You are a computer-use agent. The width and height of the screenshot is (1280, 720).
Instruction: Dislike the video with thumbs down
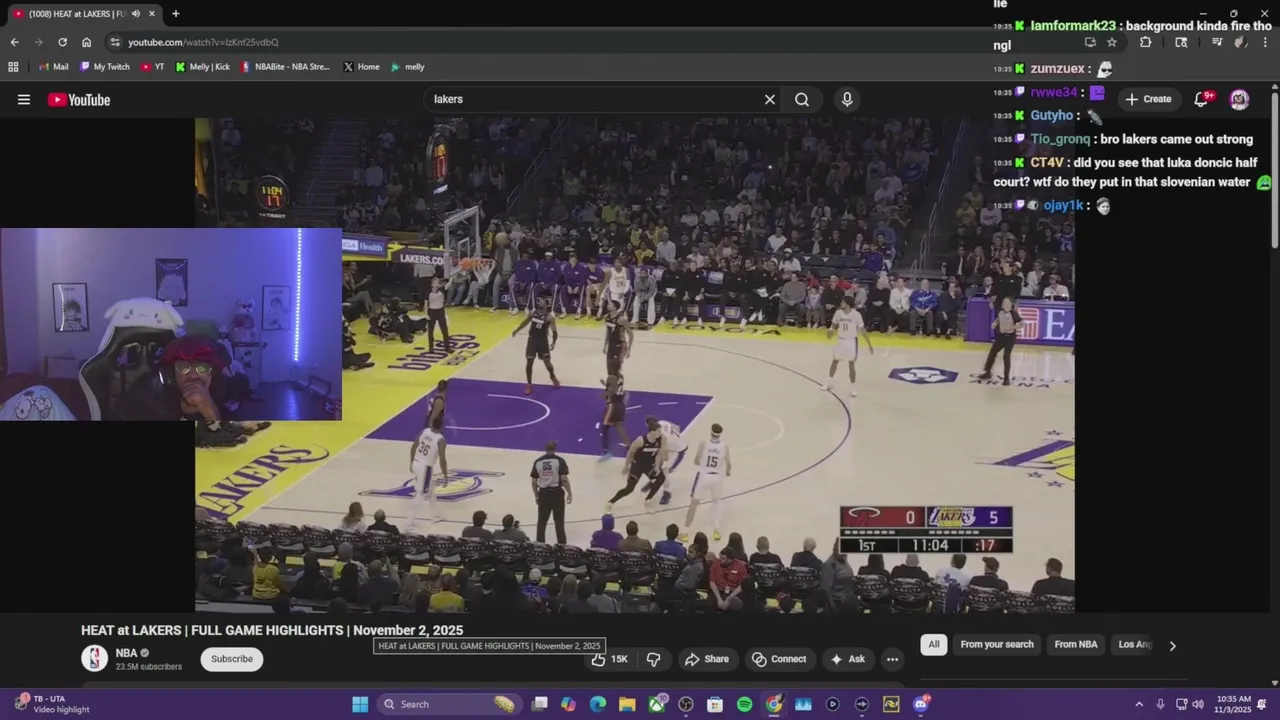(x=653, y=659)
